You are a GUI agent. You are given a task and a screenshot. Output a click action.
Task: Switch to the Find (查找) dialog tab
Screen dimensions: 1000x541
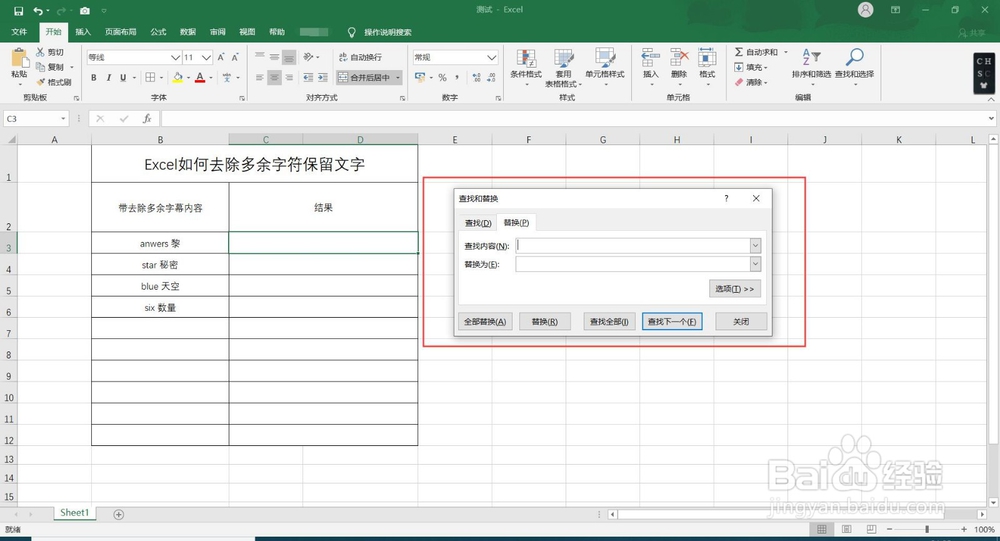478,223
